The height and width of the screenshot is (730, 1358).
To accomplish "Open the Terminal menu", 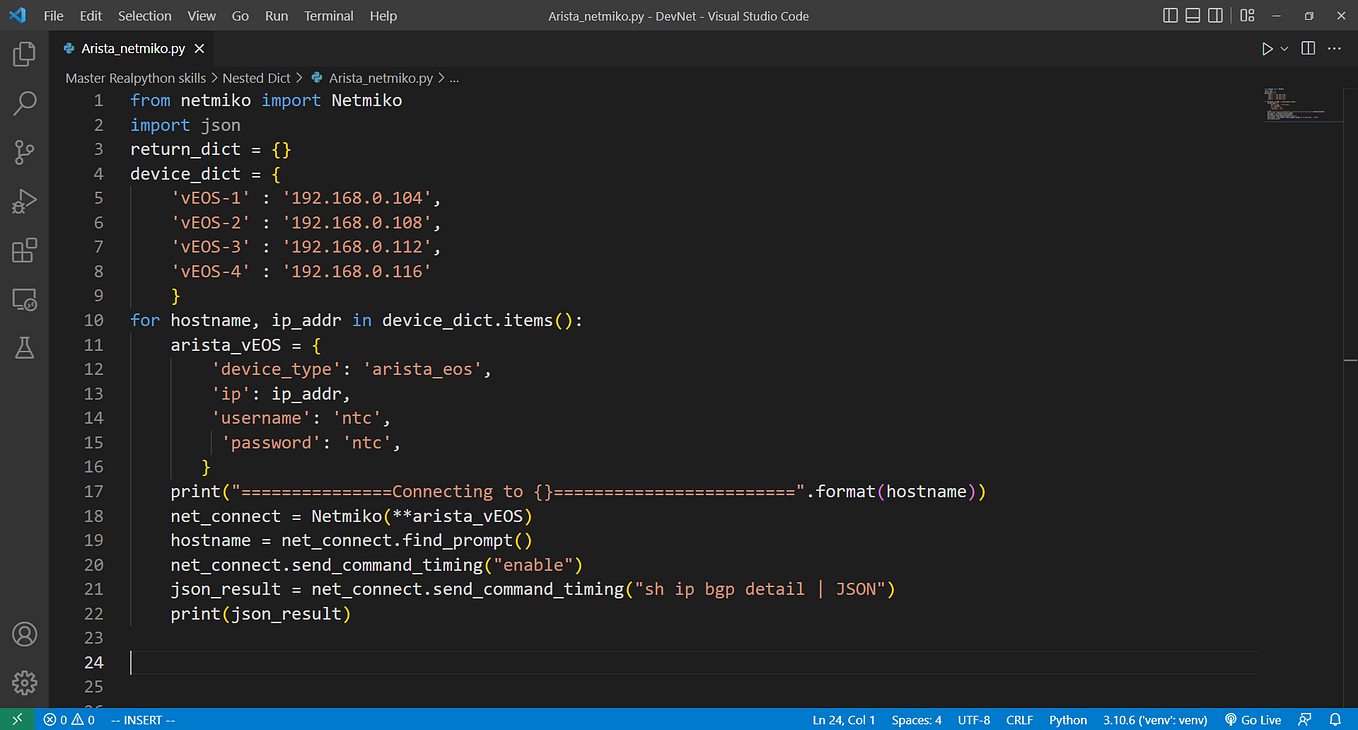I will pyautogui.click(x=328, y=15).
